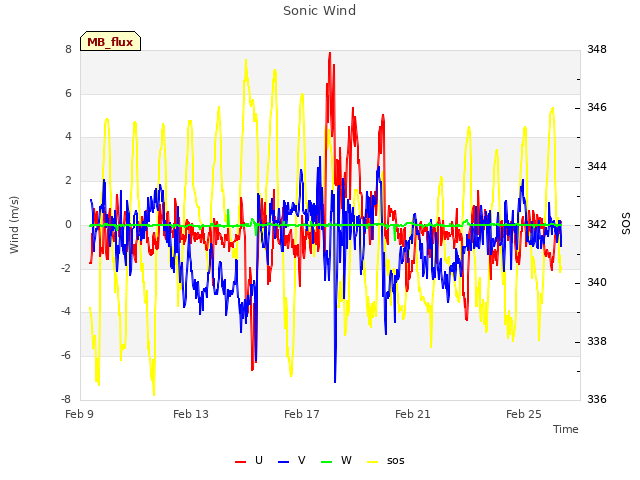
Task: Click the blue V legend color marker
Action: coord(283,462)
